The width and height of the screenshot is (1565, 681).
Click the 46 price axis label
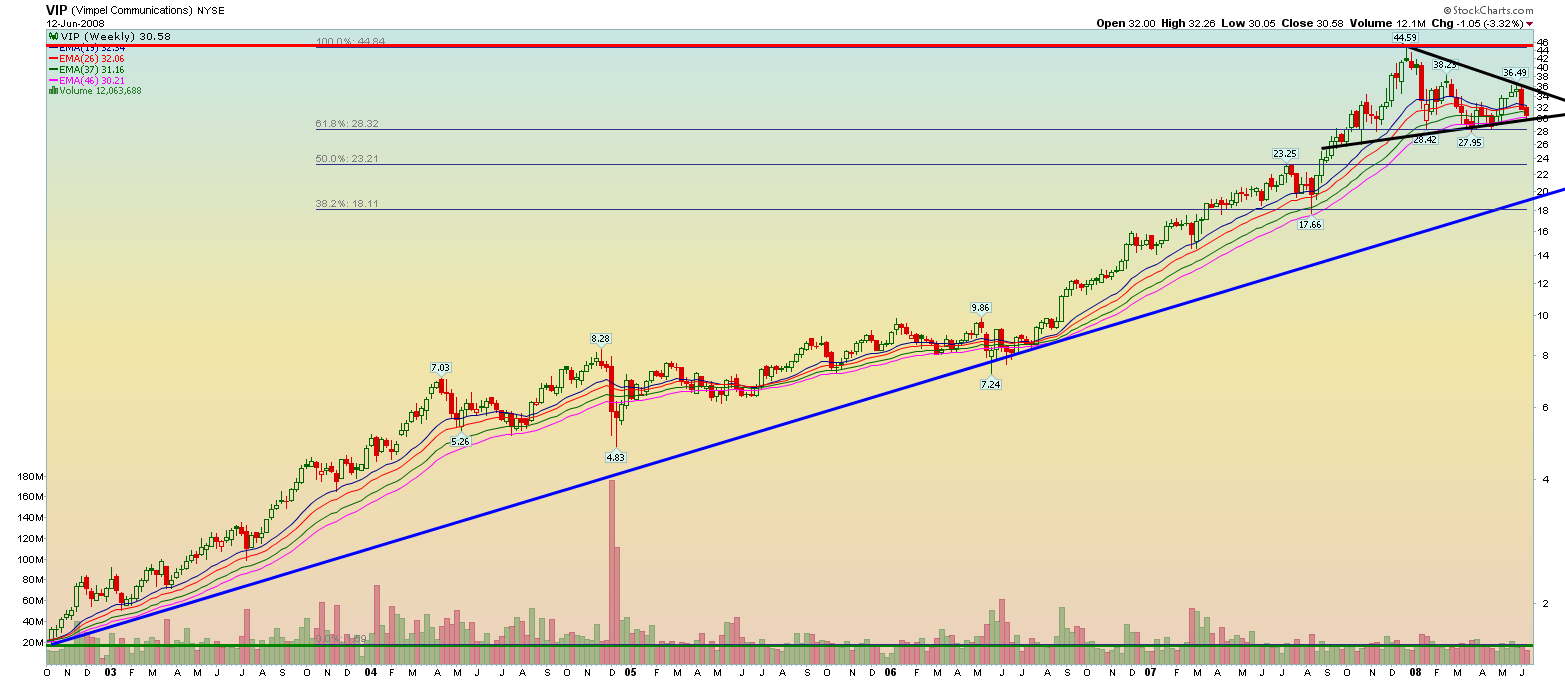(x=1543, y=44)
